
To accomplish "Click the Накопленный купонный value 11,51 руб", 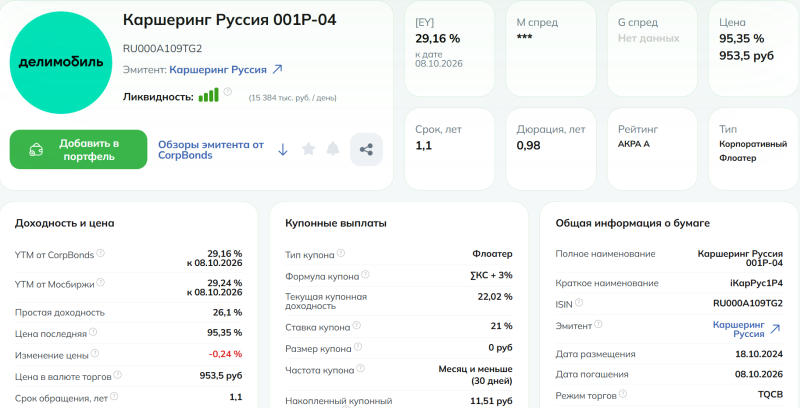I will 491,401.
